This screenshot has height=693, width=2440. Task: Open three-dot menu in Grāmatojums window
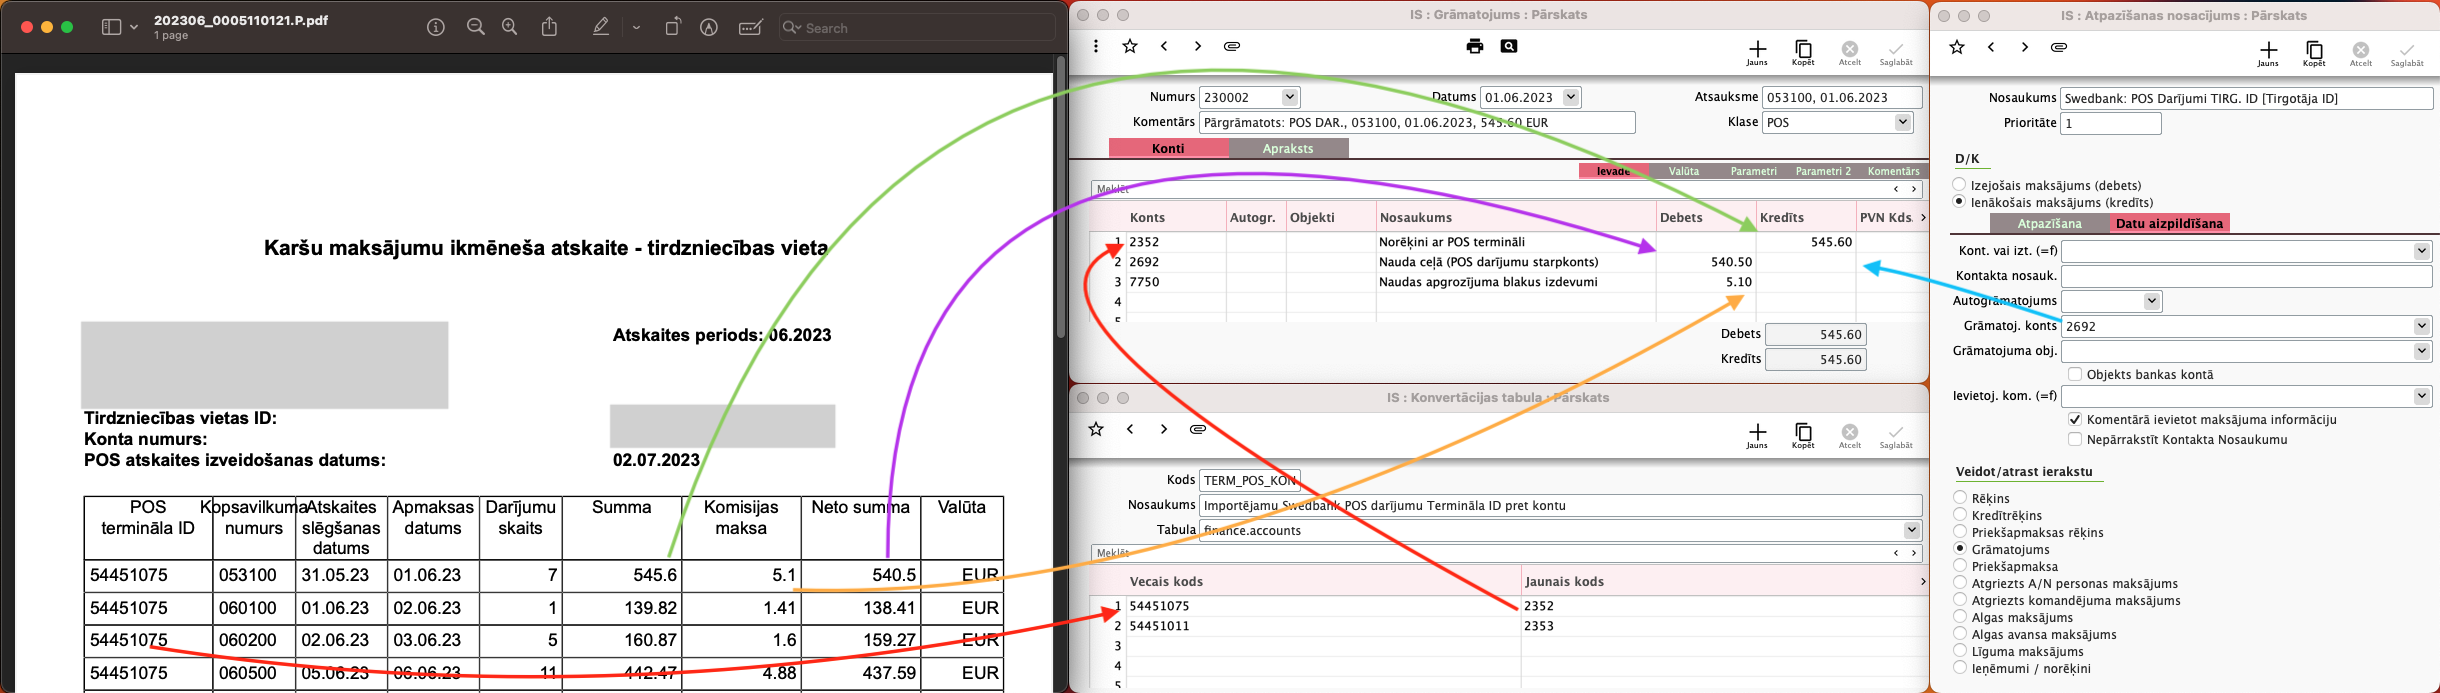point(1096,46)
